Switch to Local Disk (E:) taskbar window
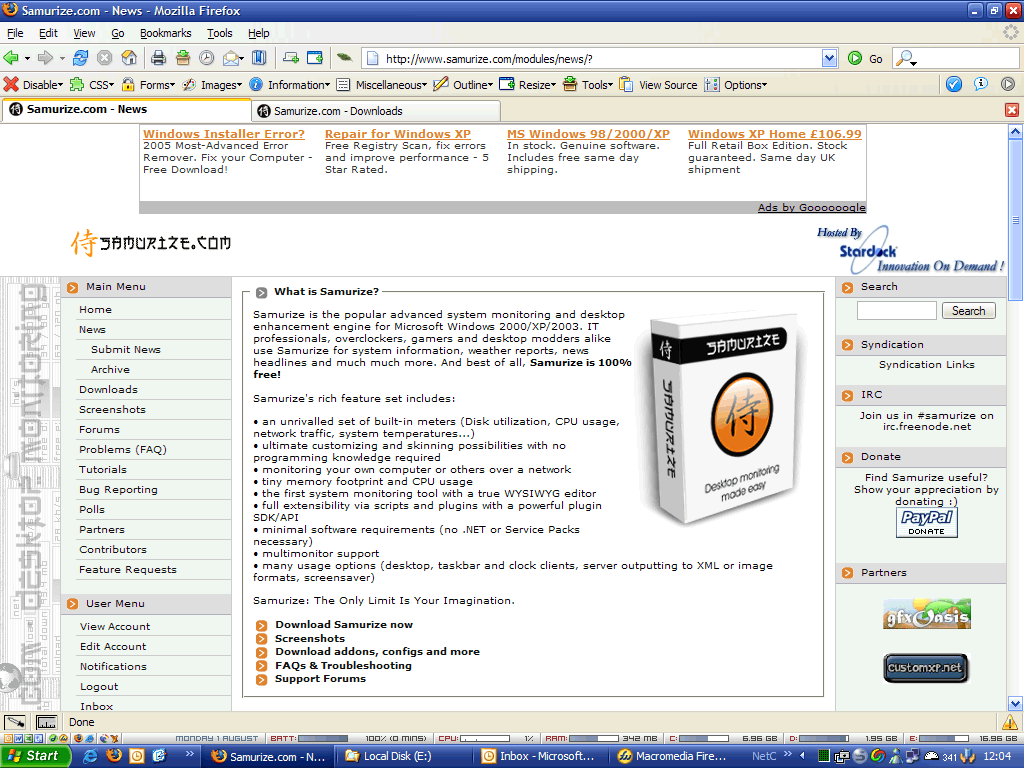 click(408, 756)
